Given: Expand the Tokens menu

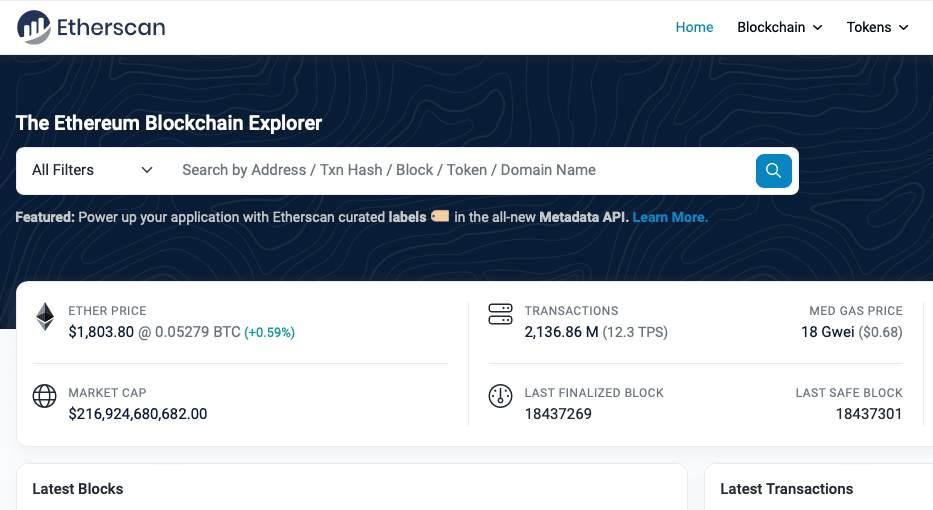Looking at the screenshot, I should click(878, 27).
